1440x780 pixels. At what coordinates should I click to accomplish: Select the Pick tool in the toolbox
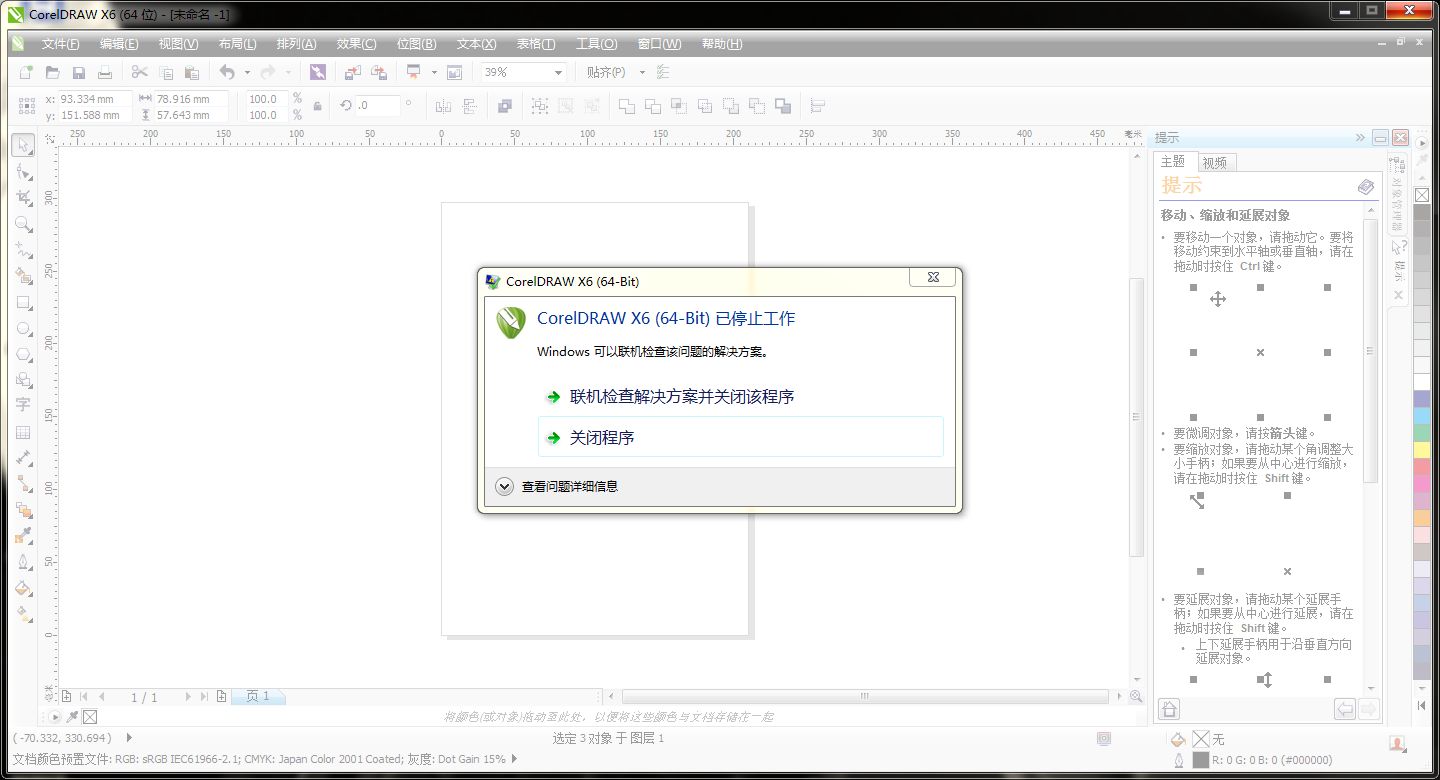coord(23,145)
